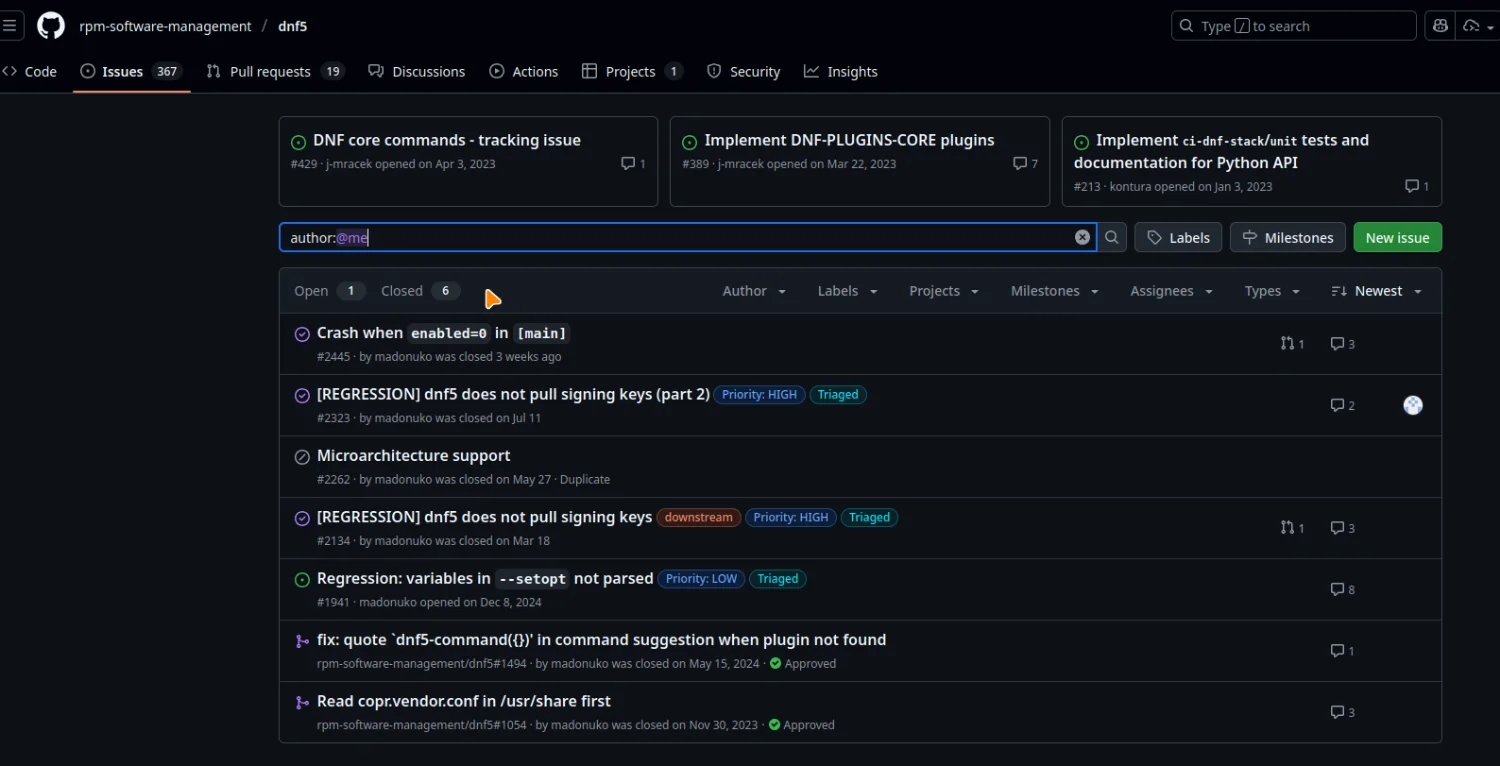Expand the Author filter dropdown
This screenshot has width=1500, height=766.
(x=754, y=291)
